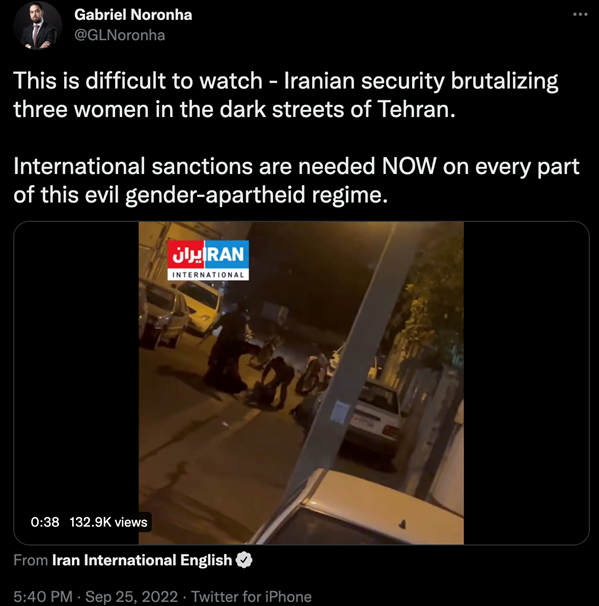Click the 0:38 video duration label
The image size is (599, 606).
pos(45,522)
